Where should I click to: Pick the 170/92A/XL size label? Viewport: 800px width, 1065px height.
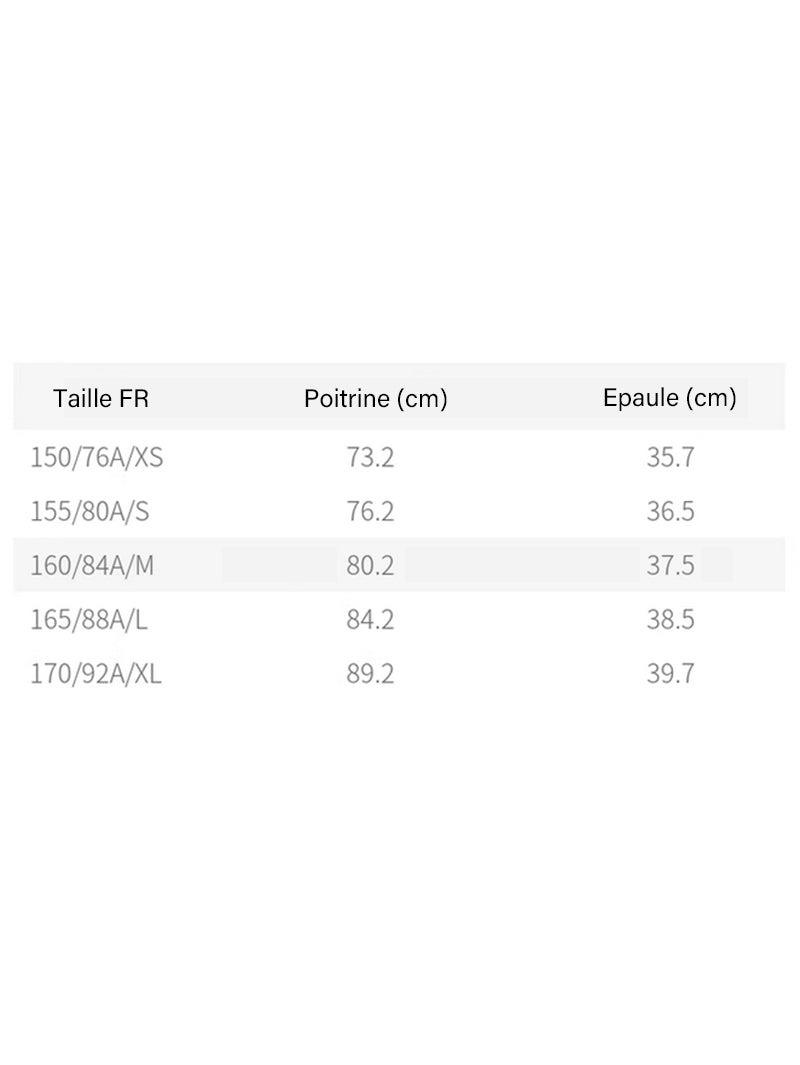point(96,674)
